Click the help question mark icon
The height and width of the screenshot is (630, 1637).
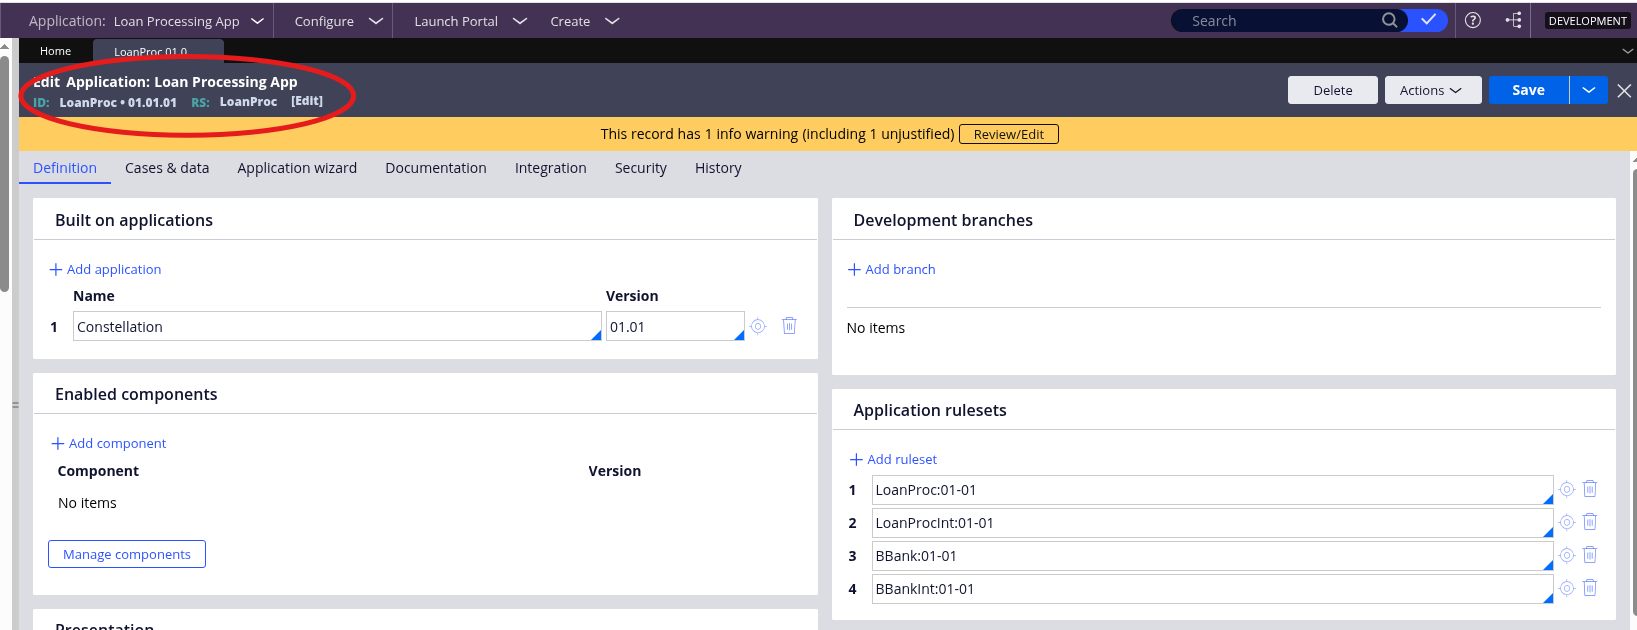click(1472, 20)
